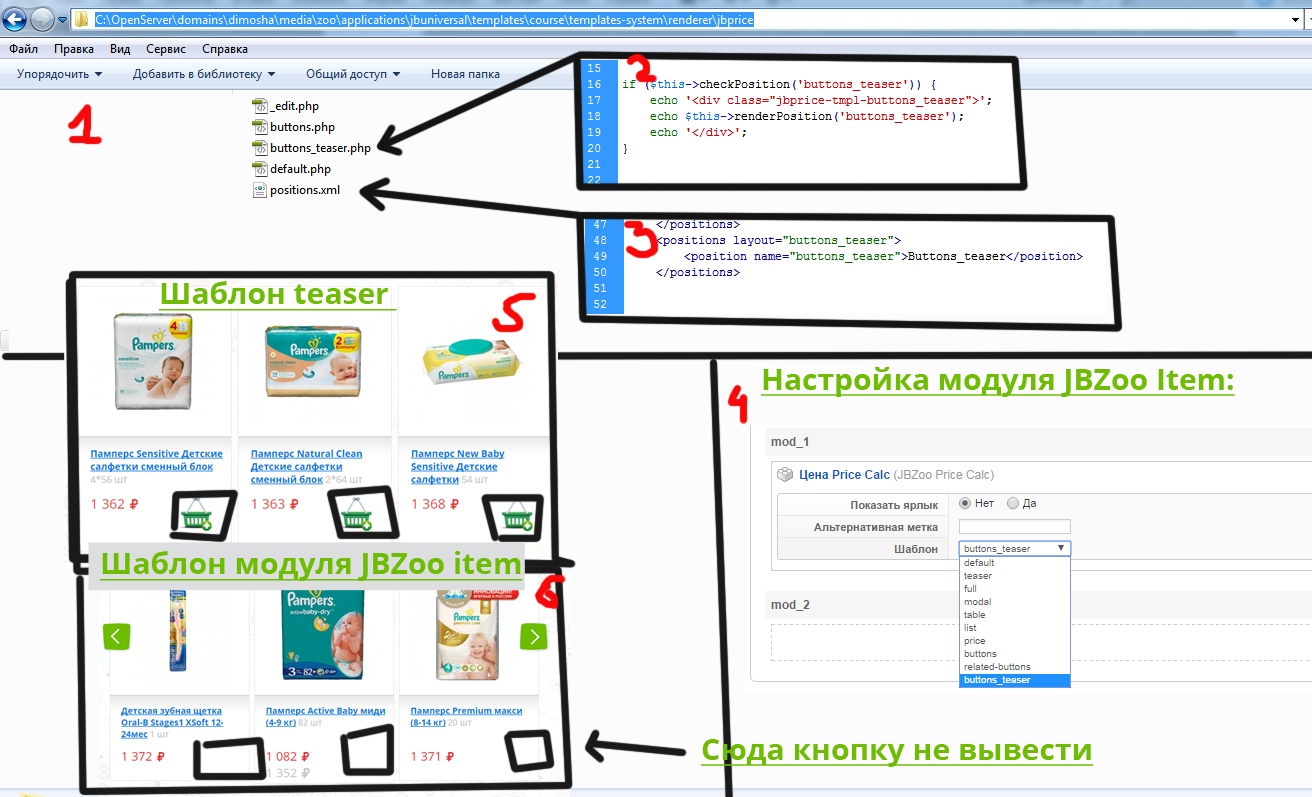Open the Сервис menu

click(165, 48)
